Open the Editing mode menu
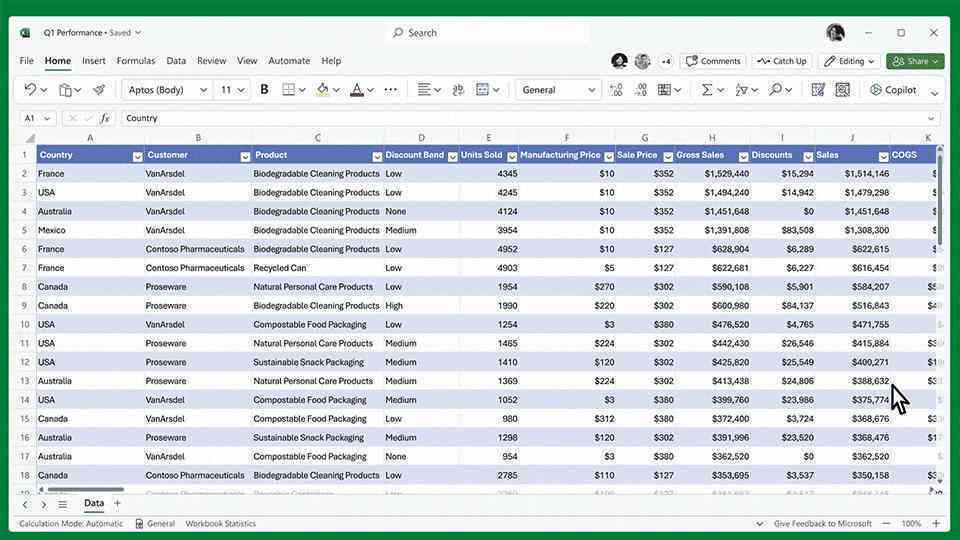The image size is (960, 540). (849, 61)
